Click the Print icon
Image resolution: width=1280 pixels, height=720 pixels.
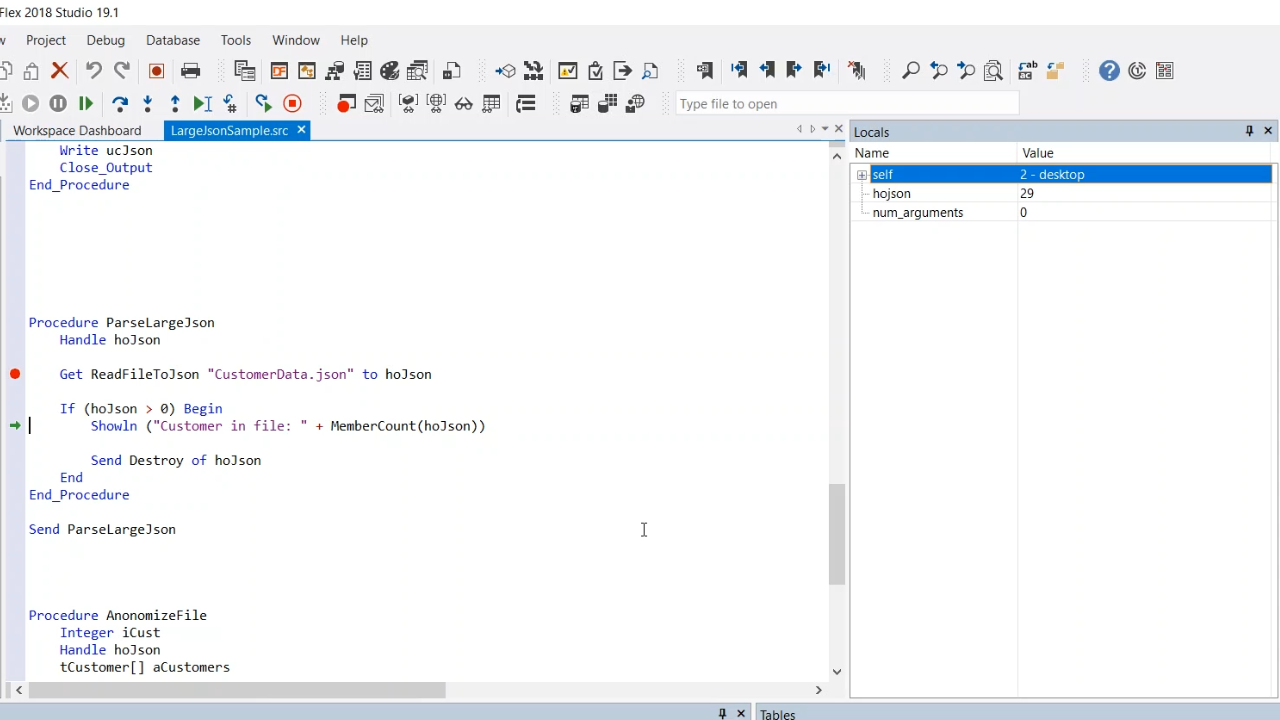point(190,71)
